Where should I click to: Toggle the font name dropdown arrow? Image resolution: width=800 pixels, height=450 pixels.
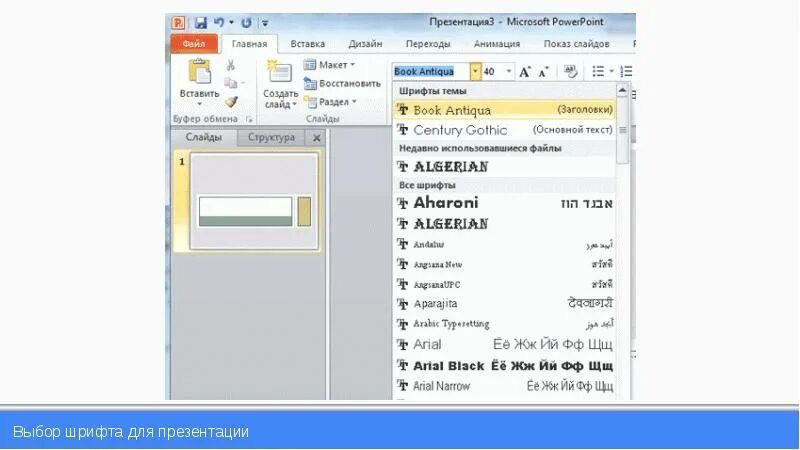(475, 71)
